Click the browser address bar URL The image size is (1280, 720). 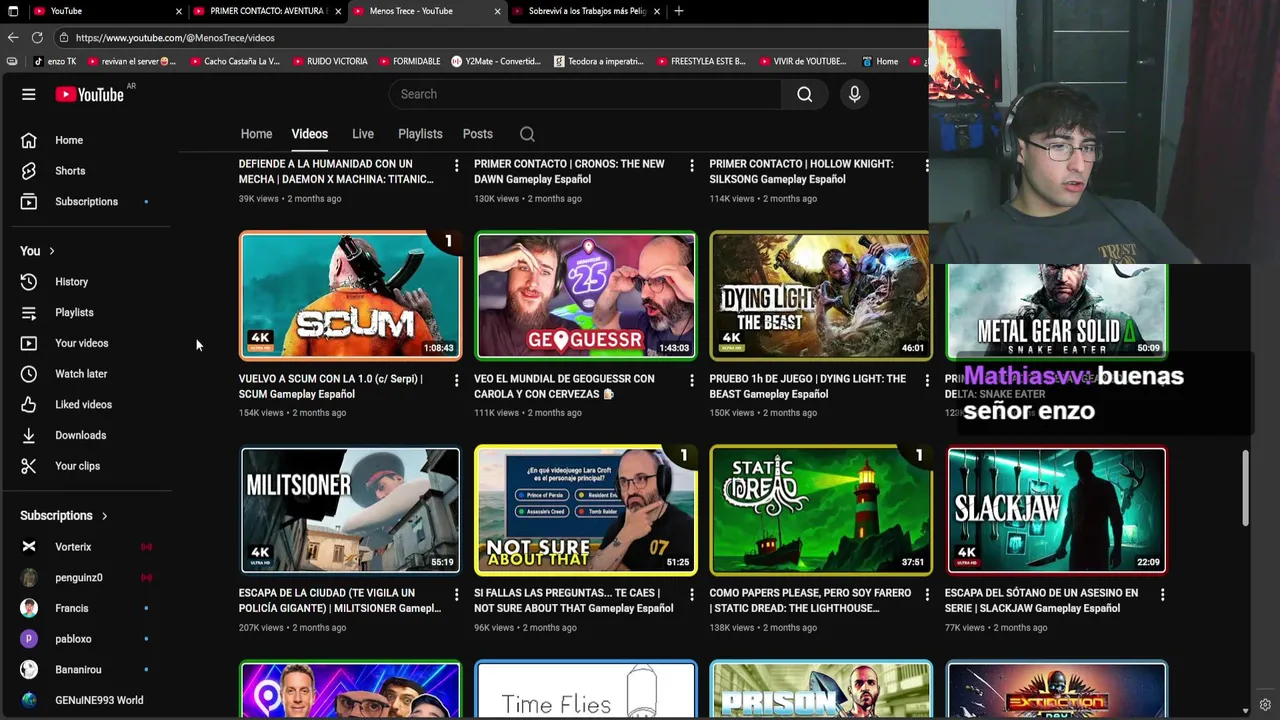tap(175, 38)
